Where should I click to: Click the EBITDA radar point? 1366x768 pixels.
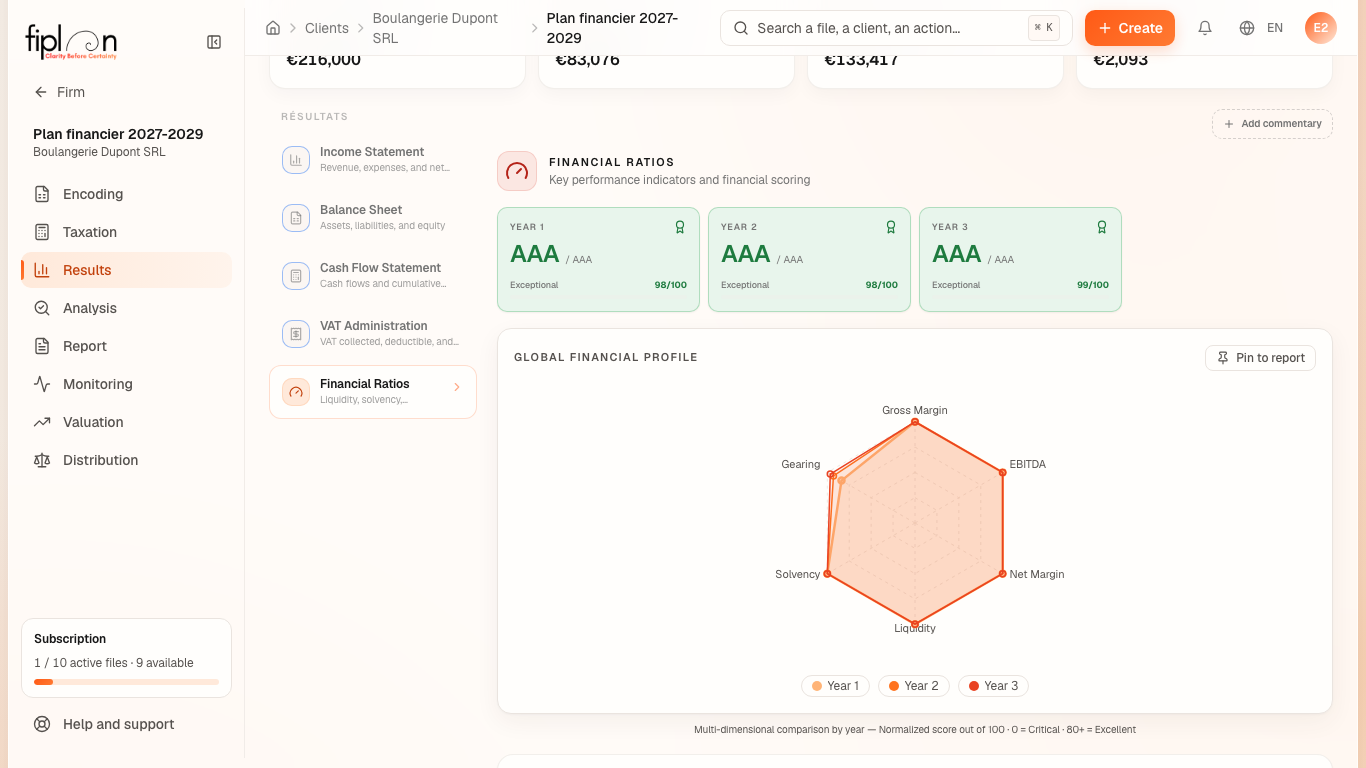click(x=1003, y=472)
